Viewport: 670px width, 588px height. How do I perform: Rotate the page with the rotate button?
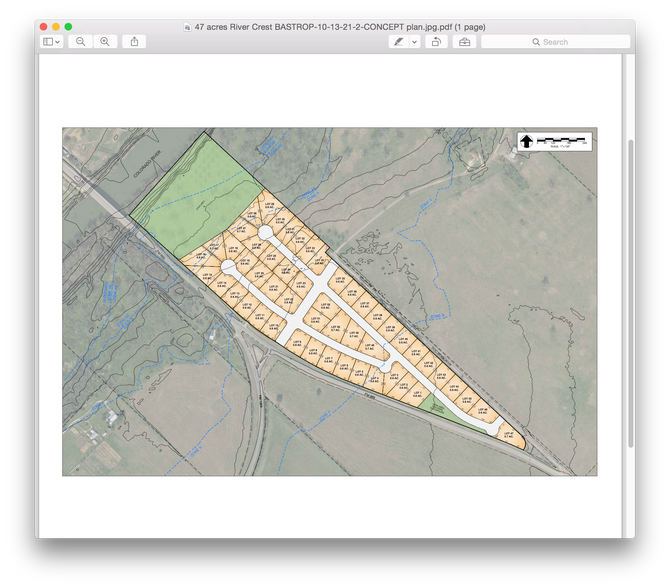point(437,42)
